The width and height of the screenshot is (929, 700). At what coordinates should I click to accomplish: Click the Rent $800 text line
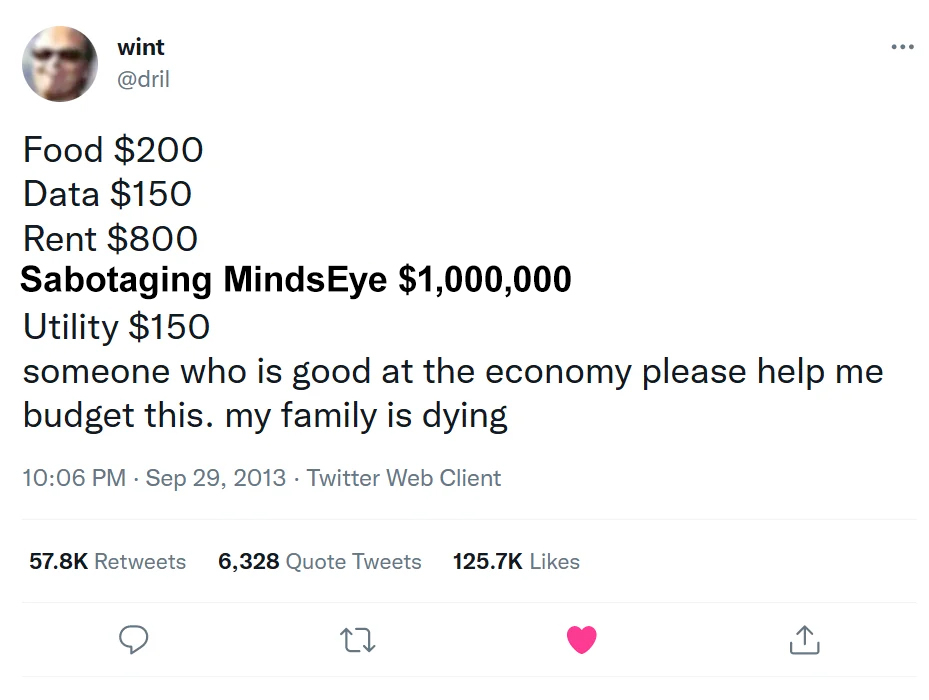click(110, 238)
